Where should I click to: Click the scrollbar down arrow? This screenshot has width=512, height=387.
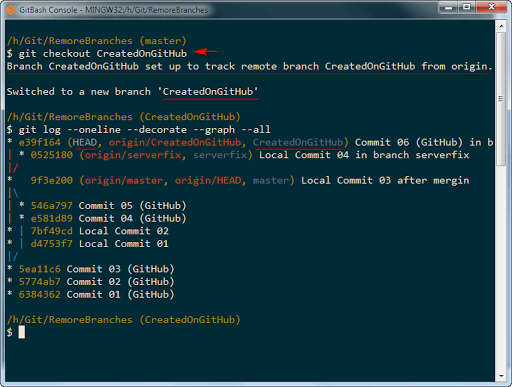pyautogui.click(x=501, y=376)
